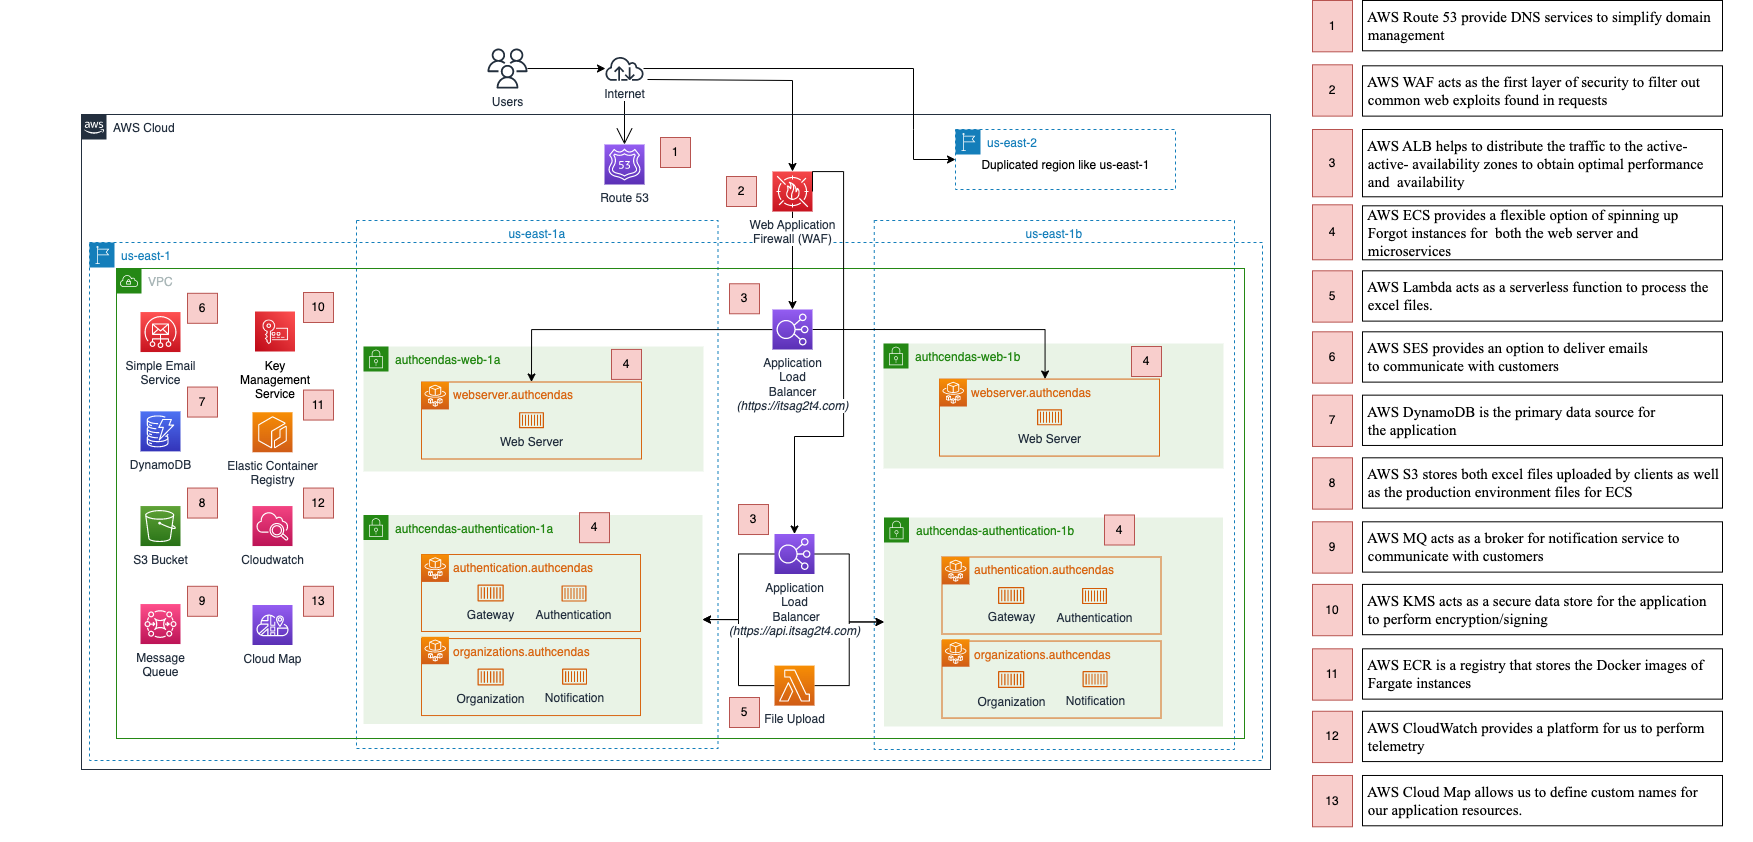Click the 'us-east-1a' availability zone label
Image resolution: width=1753 pixels, height=842 pixels.
point(537,234)
